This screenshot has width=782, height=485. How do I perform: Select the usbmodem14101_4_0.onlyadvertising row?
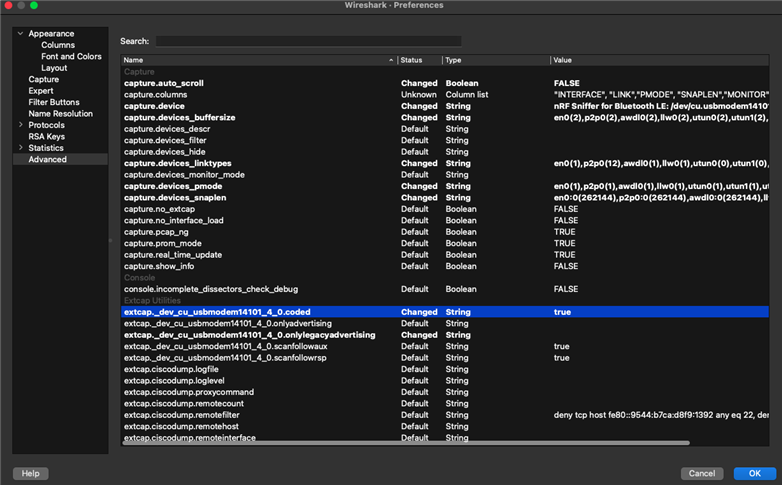coord(445,323)
